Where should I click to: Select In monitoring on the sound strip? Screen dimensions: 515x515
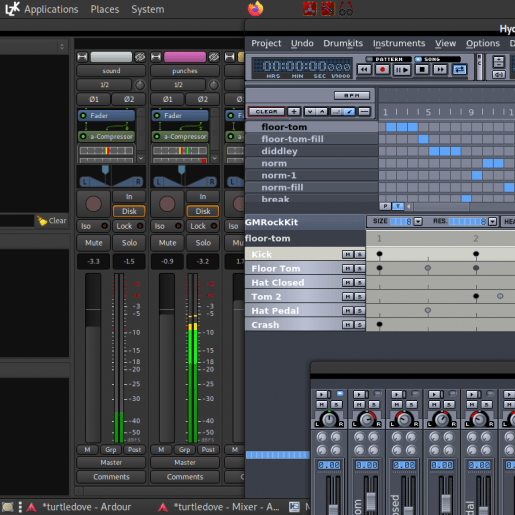(129, 197)
